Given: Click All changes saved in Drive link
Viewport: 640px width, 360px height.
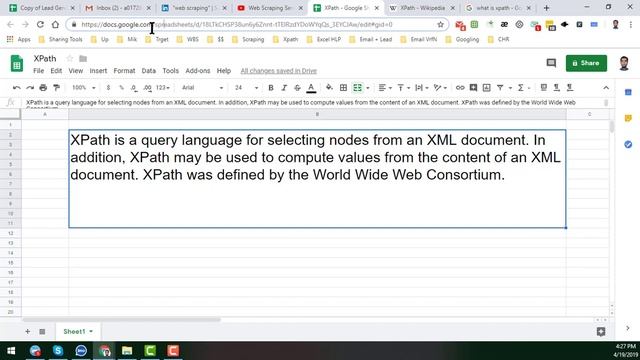Looking at the screenshot, I should click(x=279, y=71).
